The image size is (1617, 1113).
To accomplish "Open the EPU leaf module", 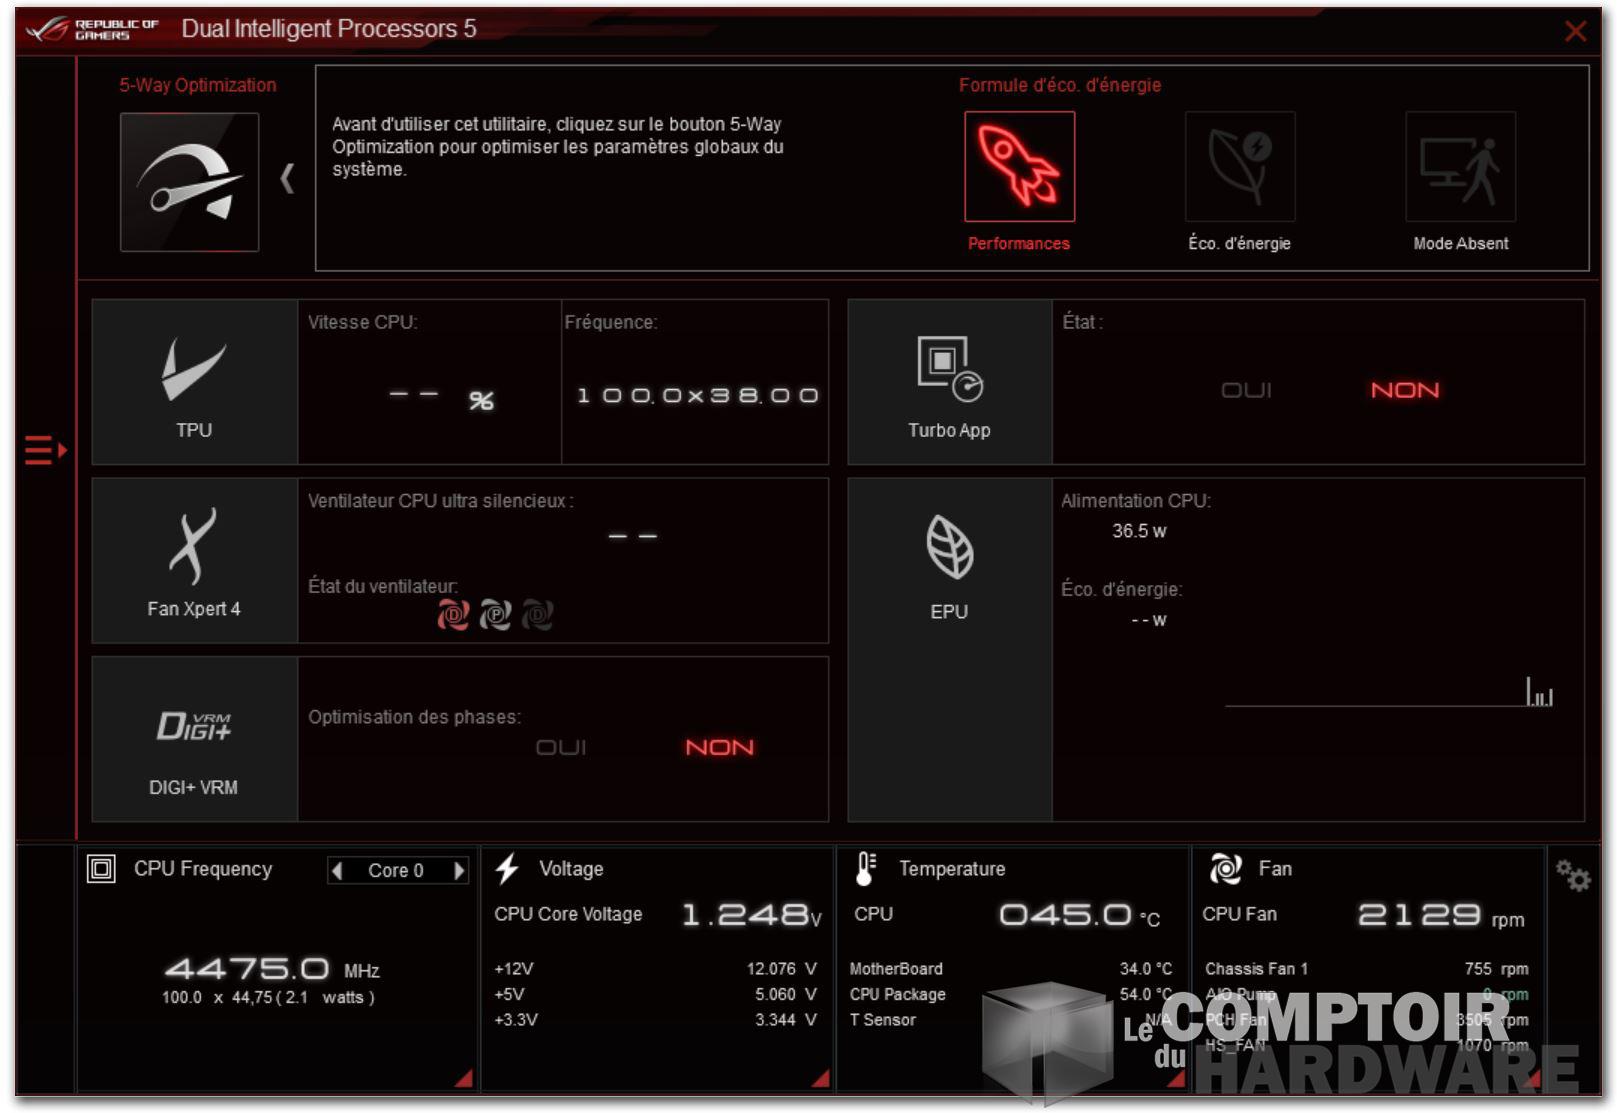I will click(948, 560).
